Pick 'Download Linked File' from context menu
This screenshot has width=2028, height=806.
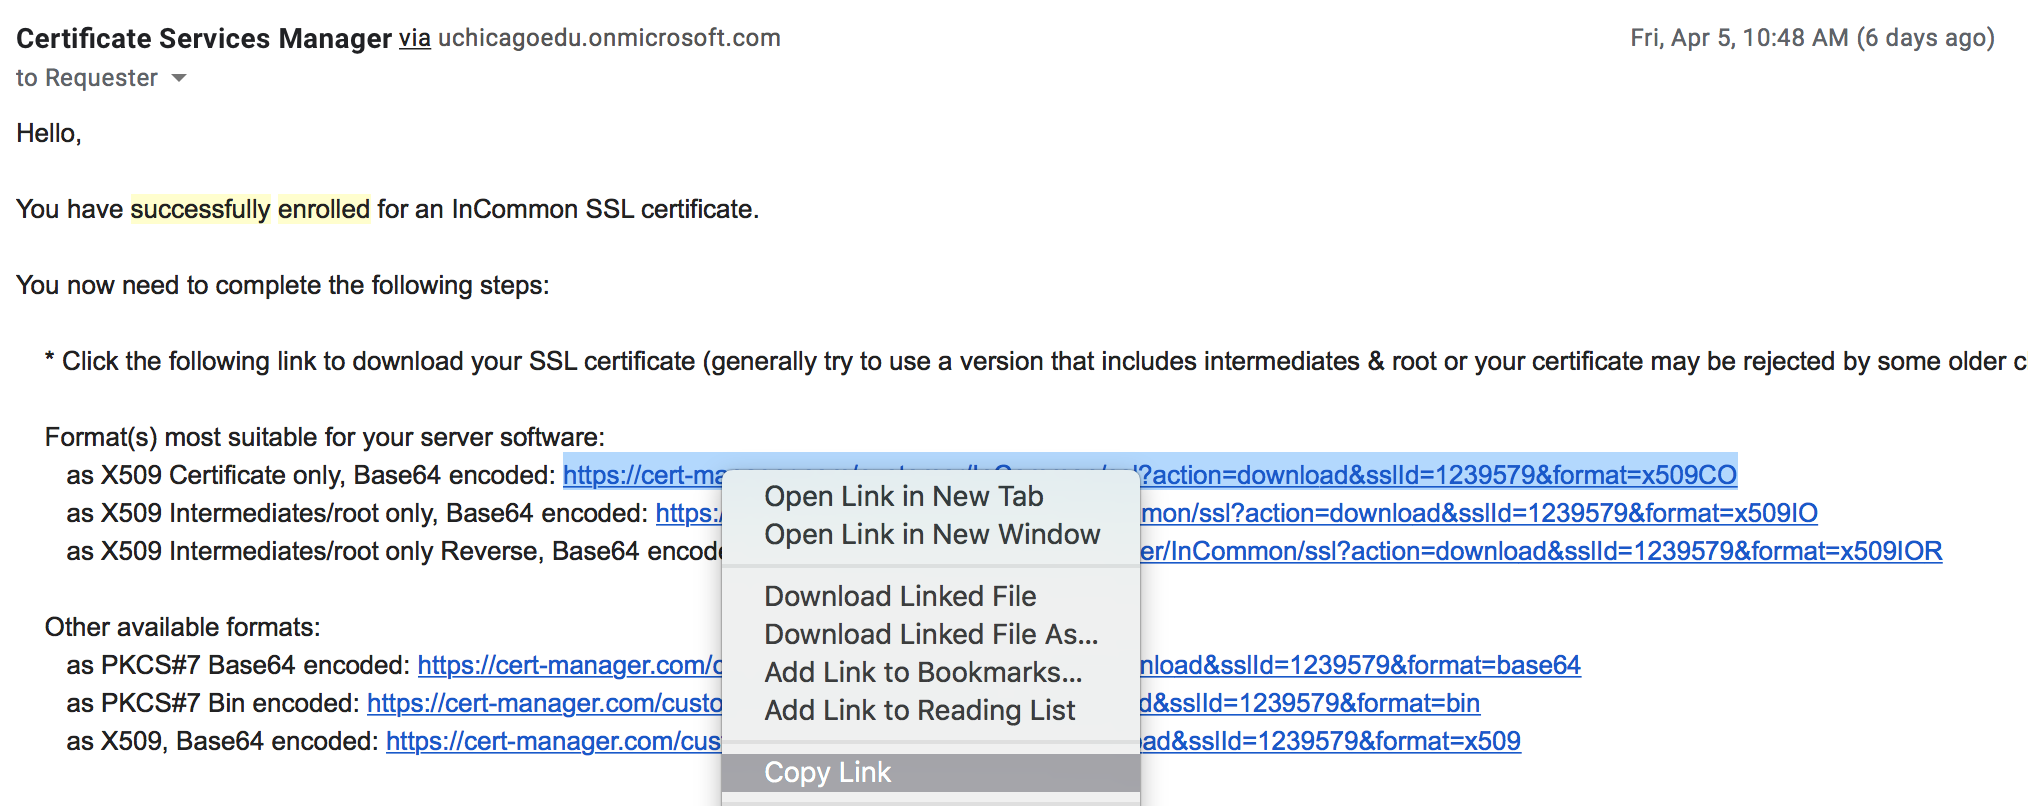click(899, 596)
